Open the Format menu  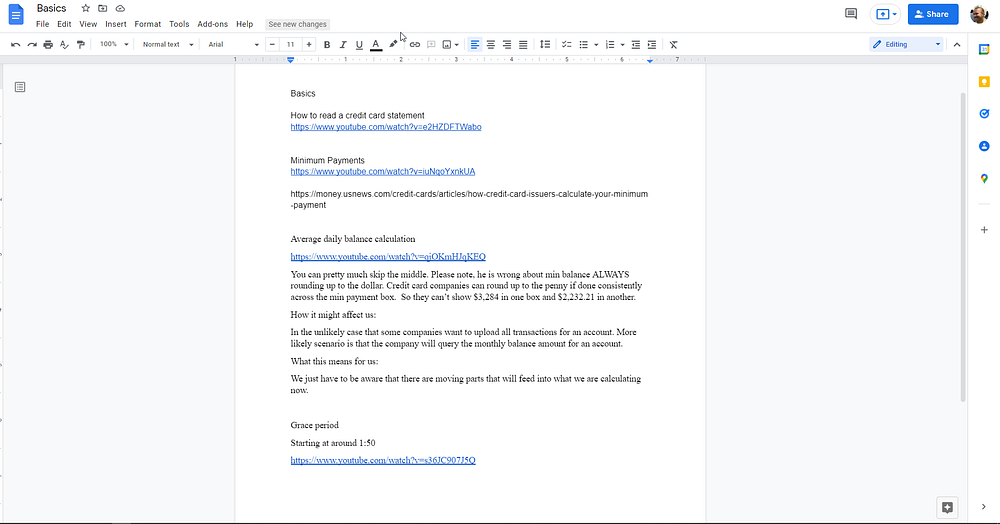point(147,24)
